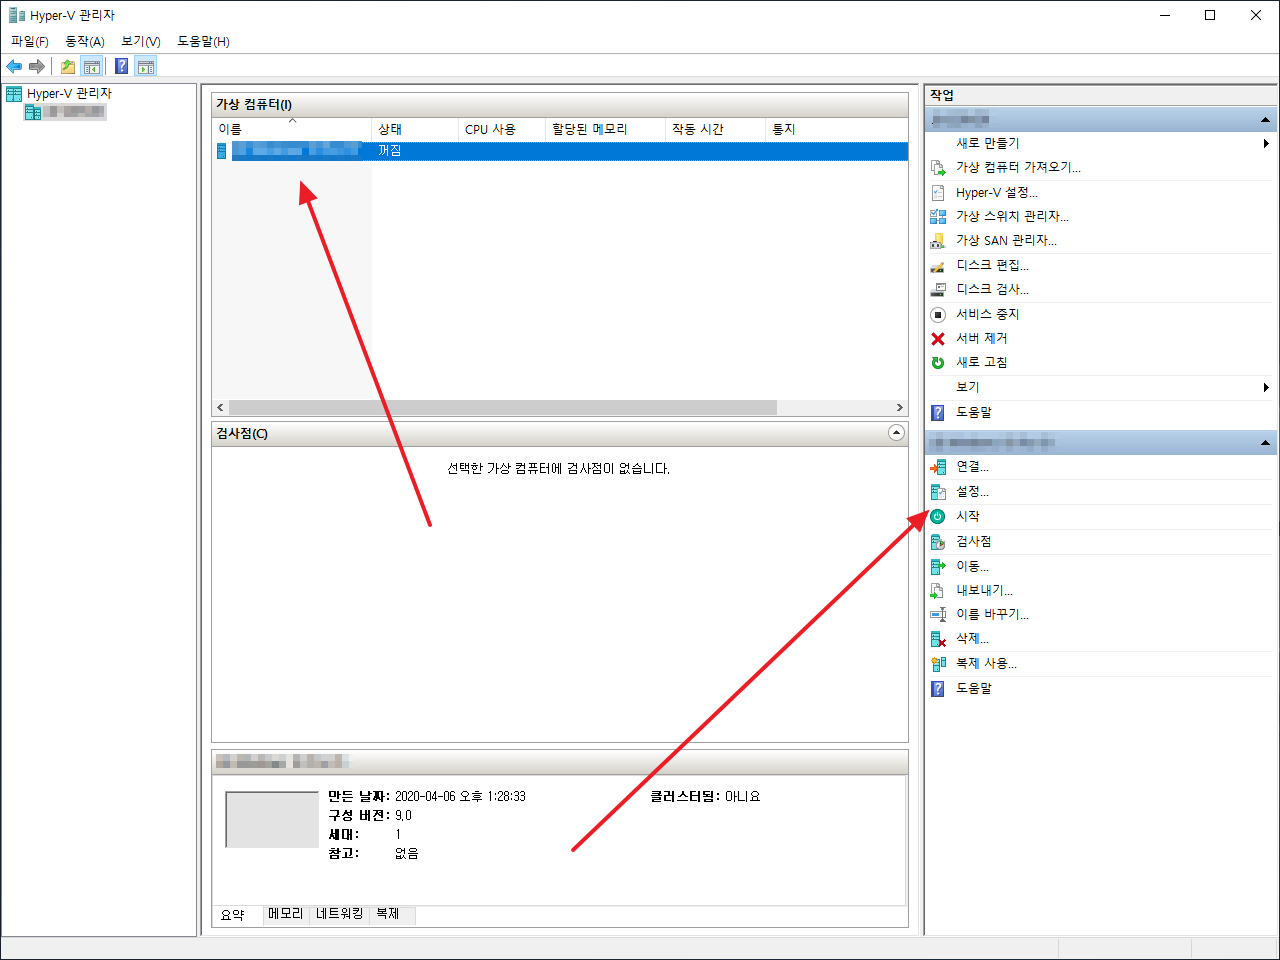Open the 파일(F) menu
Image resolution: width=1280 pixels, height=960 pixels.
[x=30, y=41]
